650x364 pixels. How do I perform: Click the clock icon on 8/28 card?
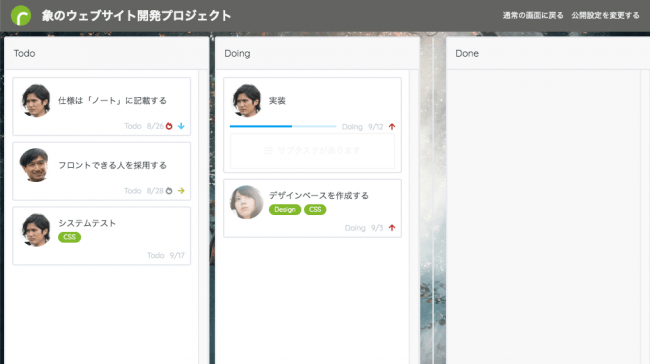click(x=169, y=191)
